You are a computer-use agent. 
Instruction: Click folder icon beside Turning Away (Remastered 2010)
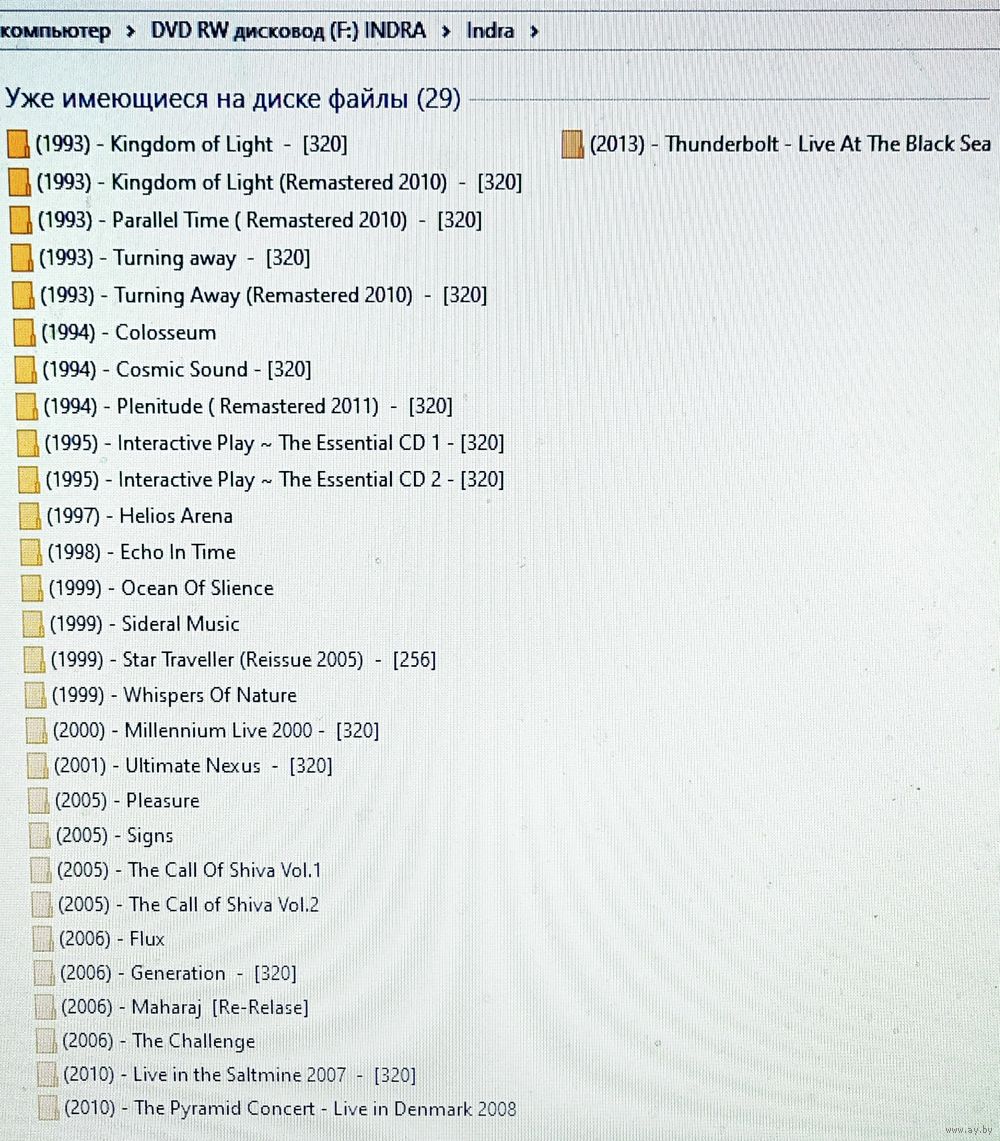tap(23, 295)
